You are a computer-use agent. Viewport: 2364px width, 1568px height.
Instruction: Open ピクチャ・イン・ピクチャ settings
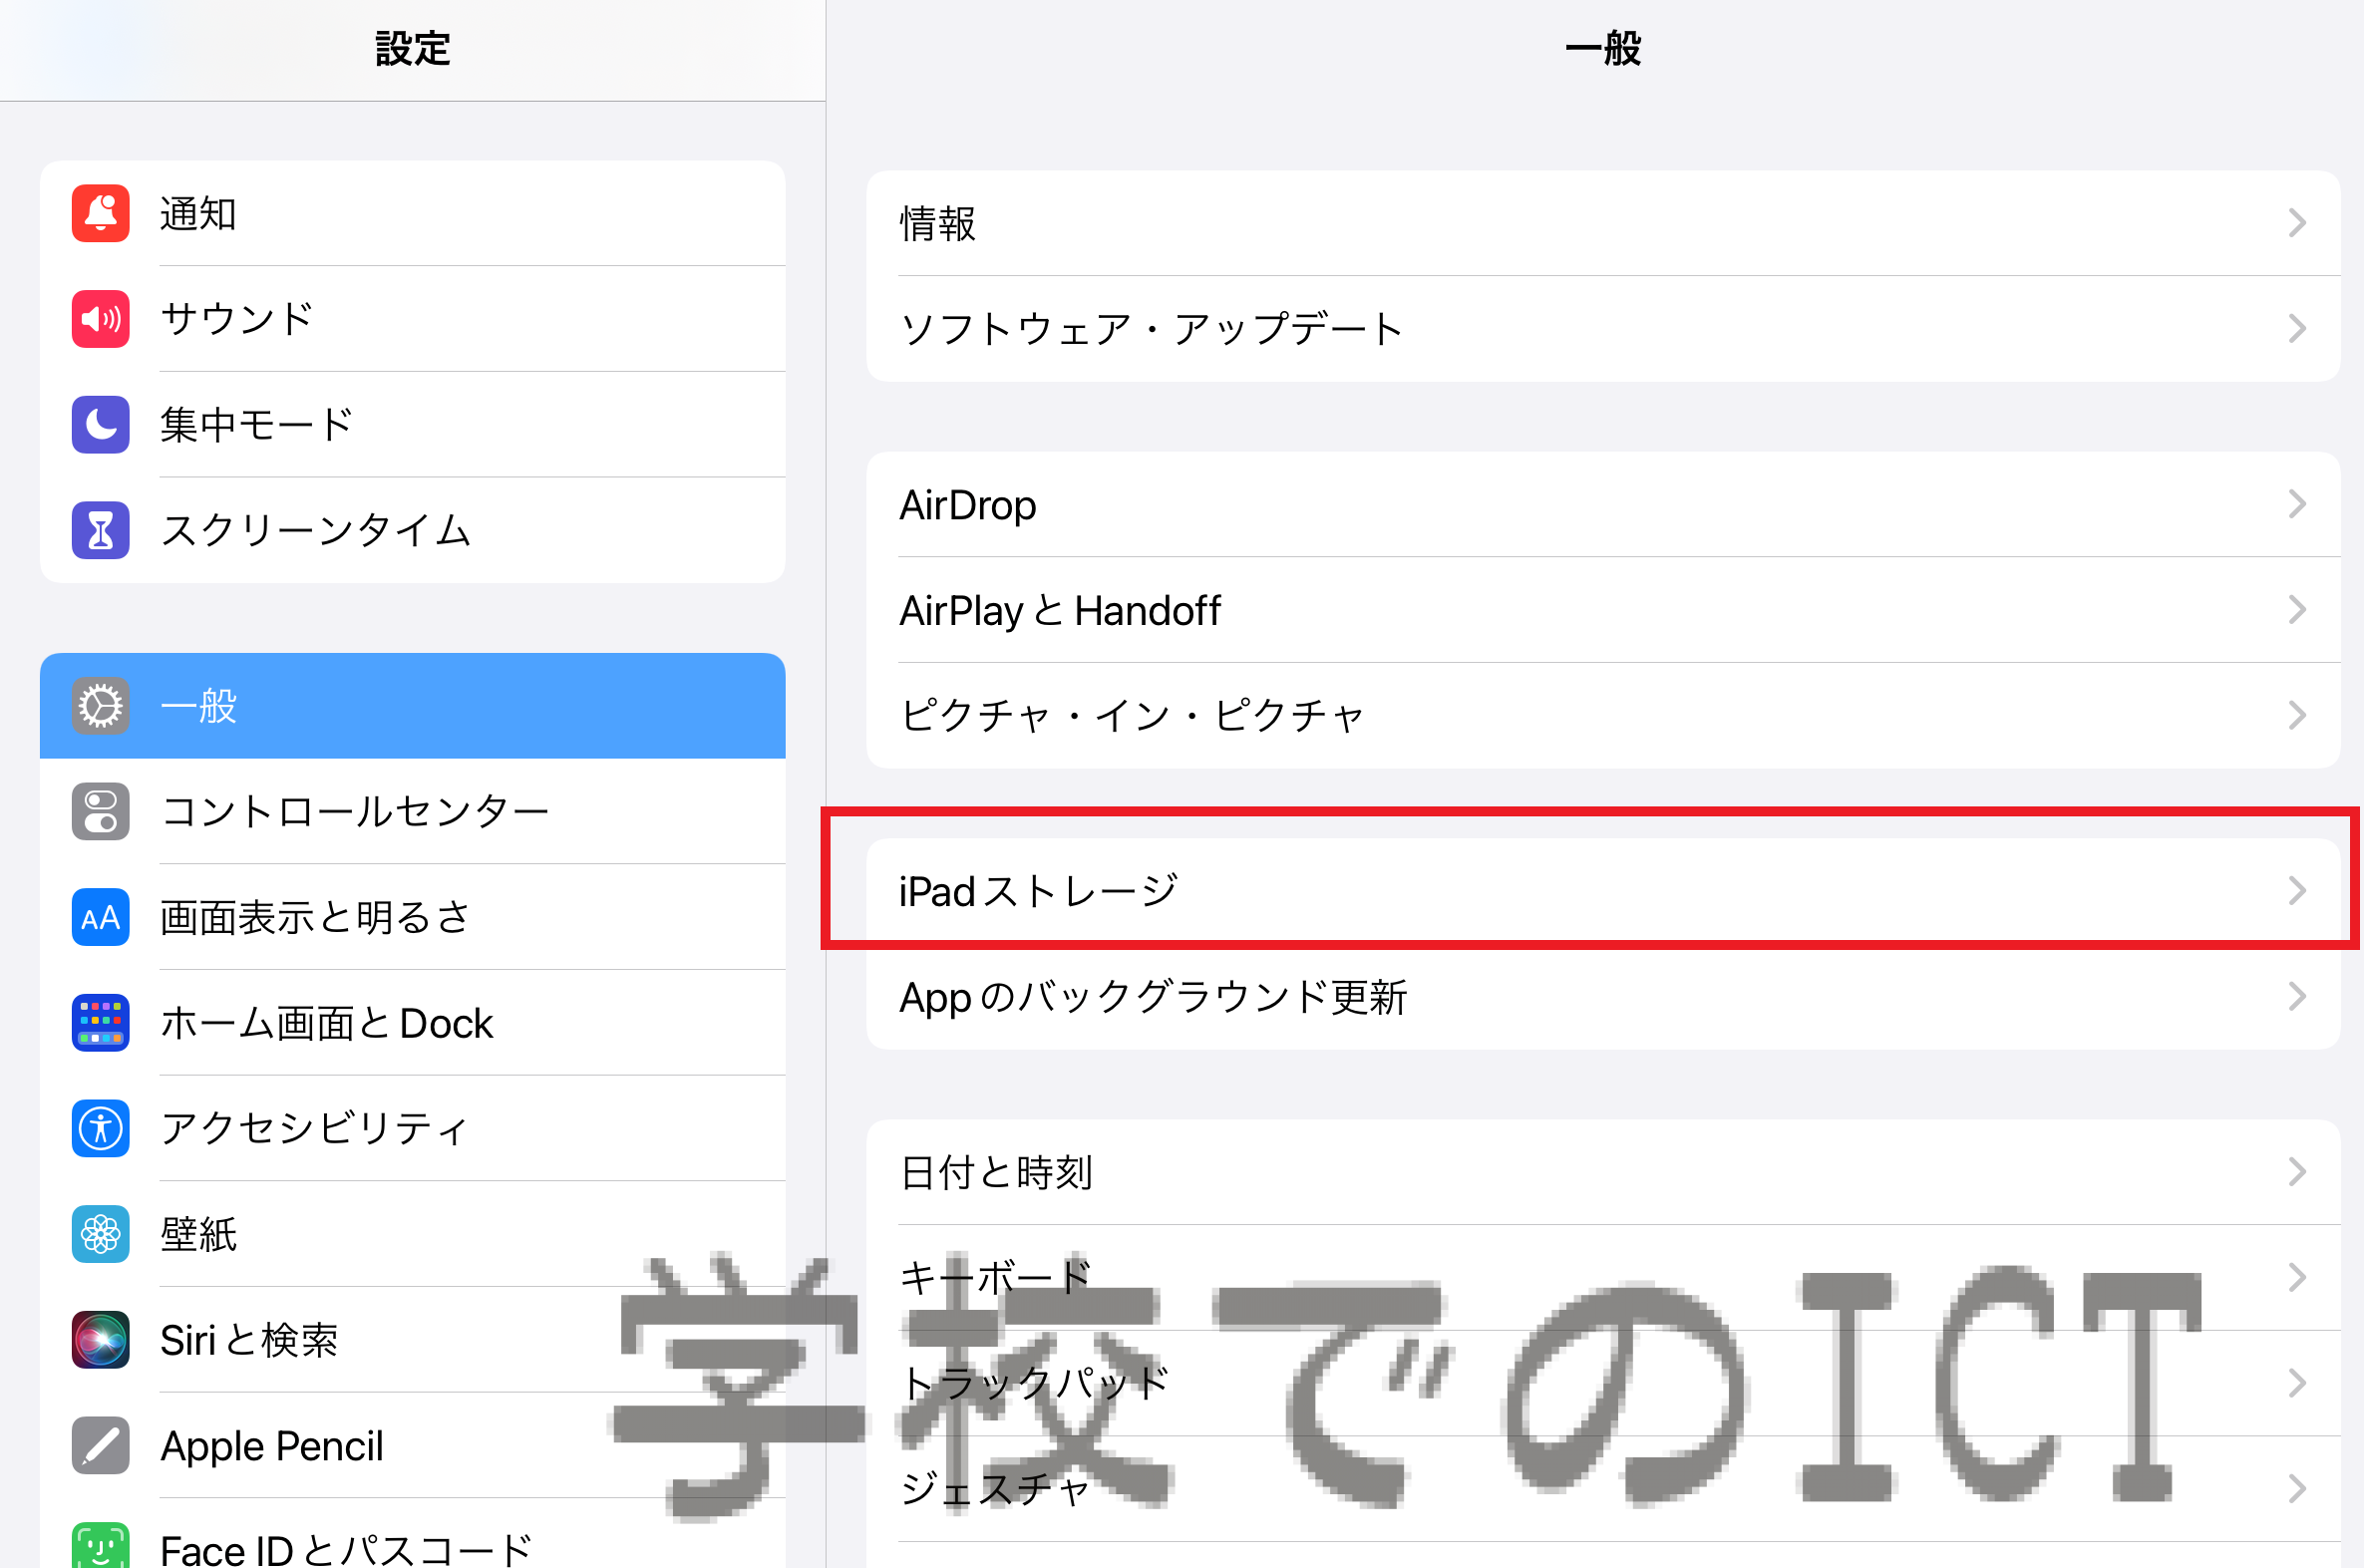(1603, 716)
